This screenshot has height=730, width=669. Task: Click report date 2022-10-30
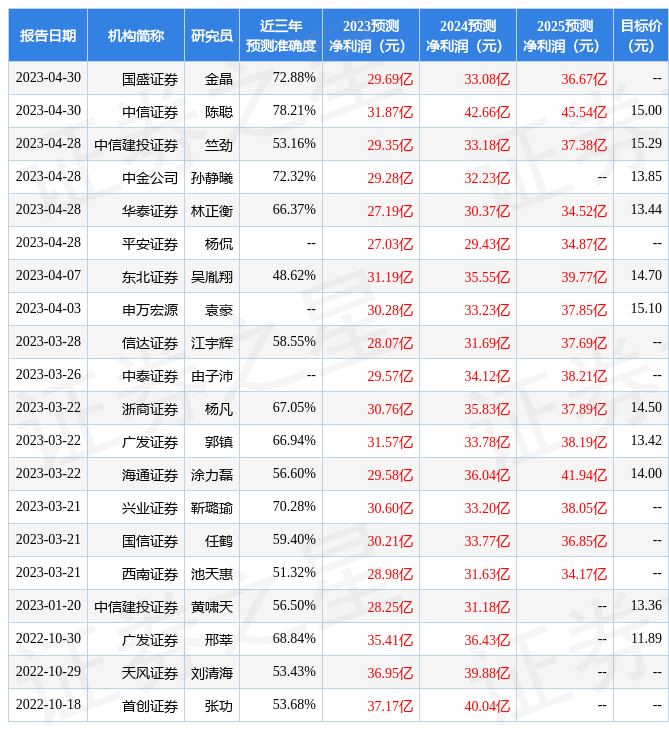pos(48,639)
